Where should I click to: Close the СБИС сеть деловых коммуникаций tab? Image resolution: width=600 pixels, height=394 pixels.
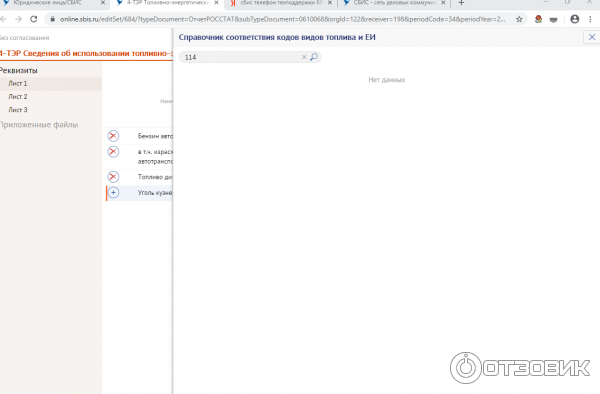point(443,3)
